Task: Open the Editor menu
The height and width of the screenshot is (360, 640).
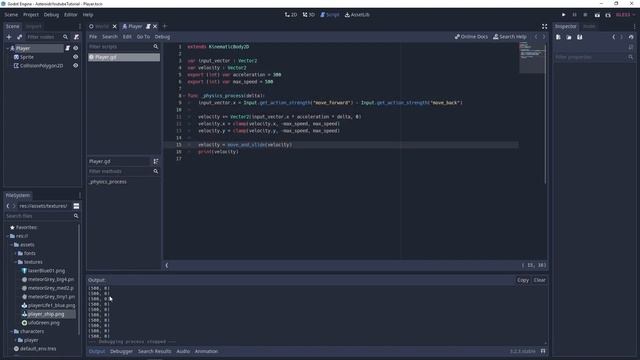Action: click(x=71, y=15)
